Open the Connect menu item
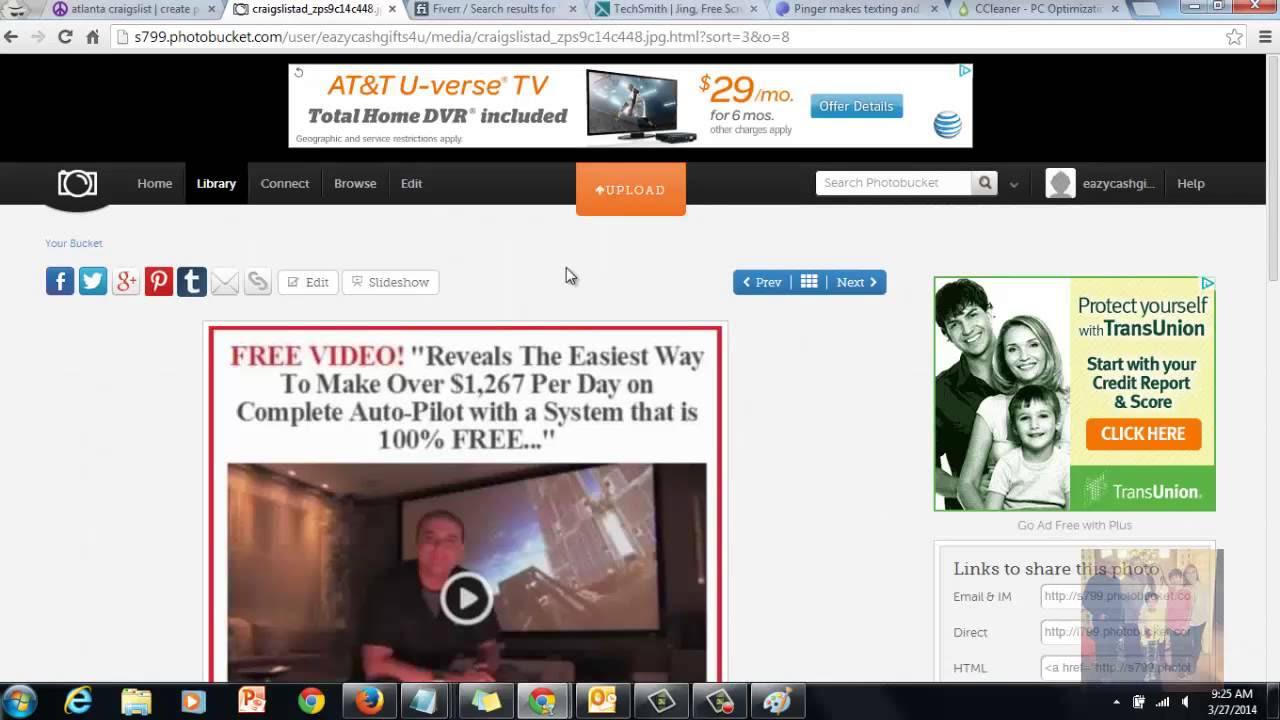The height and width of the screenshot is (720, 1280). tap(285, 183)
